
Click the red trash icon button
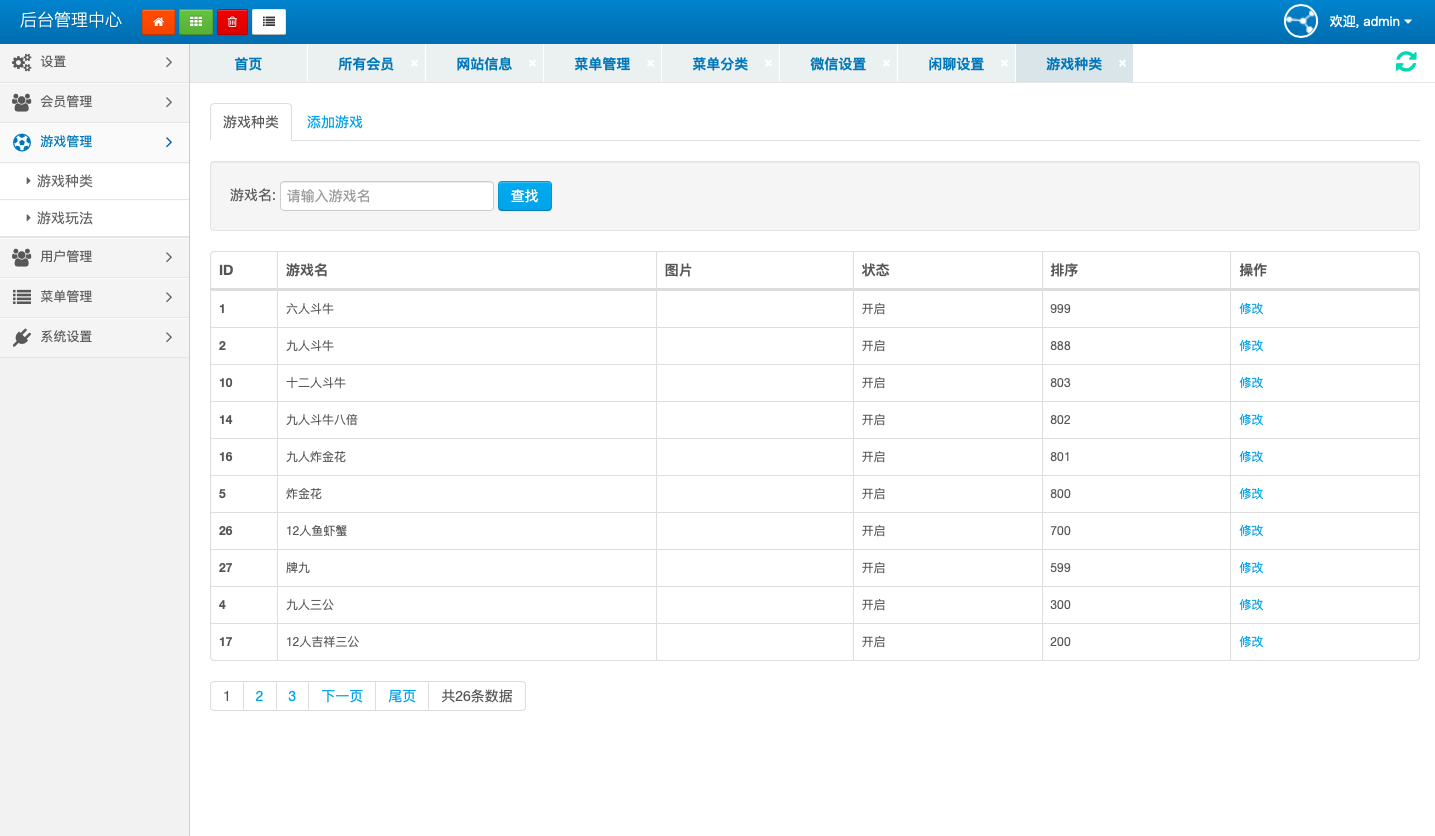tap(232, 22)
